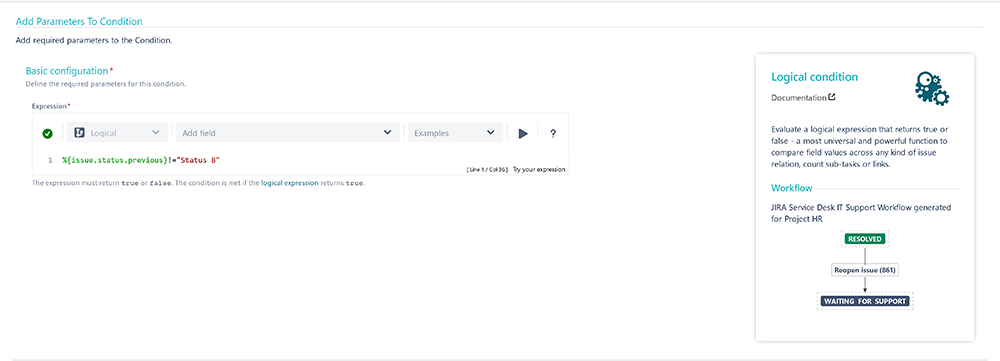Viewport: 1000px width, 361px height.
Task: Click Try your expression link
Action: 539,170
